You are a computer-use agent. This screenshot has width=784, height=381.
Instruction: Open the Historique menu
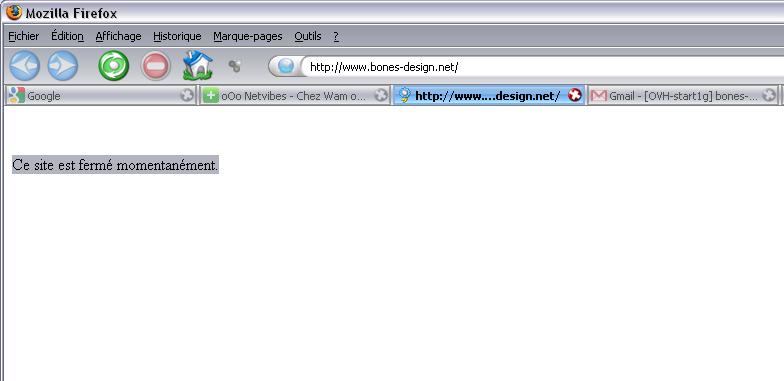click(x=177, y=36)
